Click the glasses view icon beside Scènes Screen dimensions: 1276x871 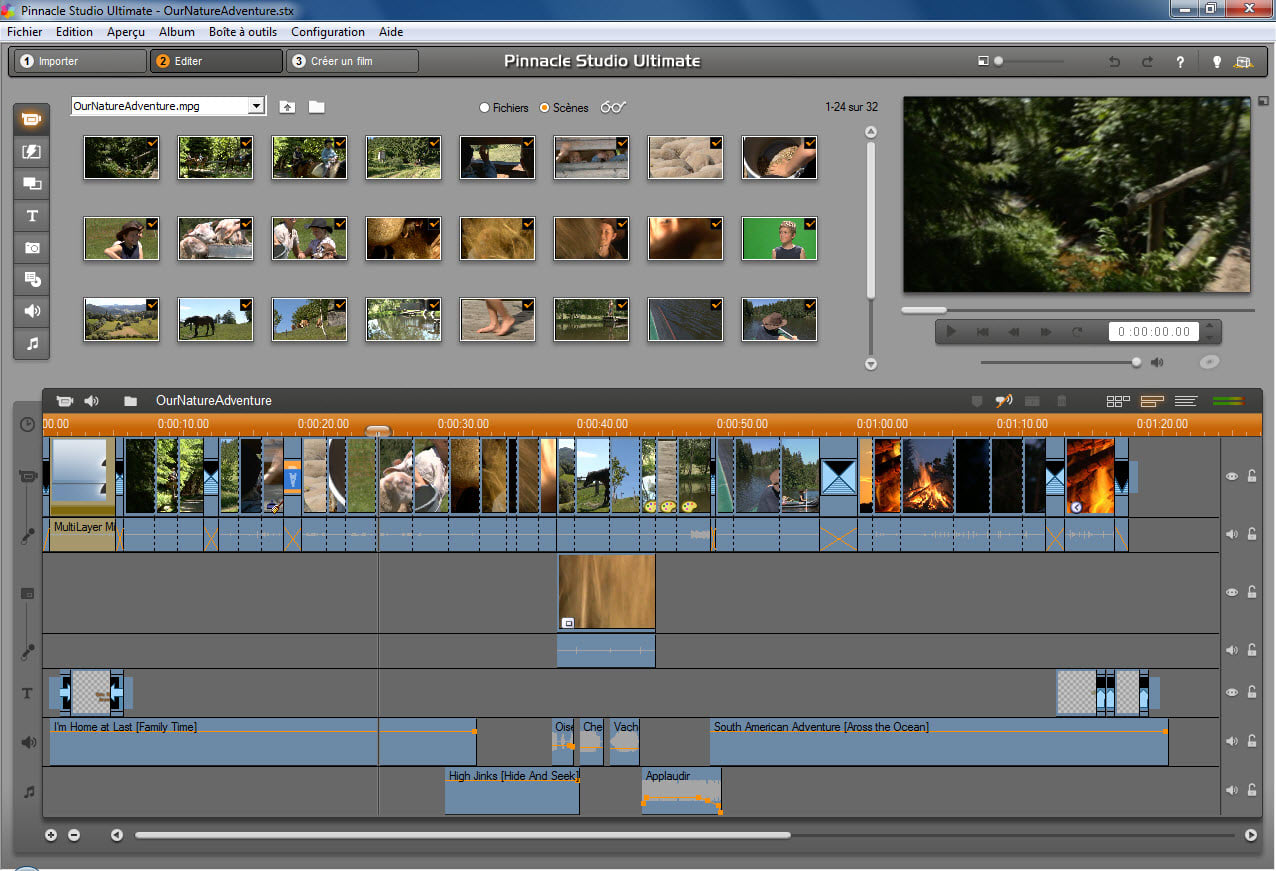(x=613, y=107)
